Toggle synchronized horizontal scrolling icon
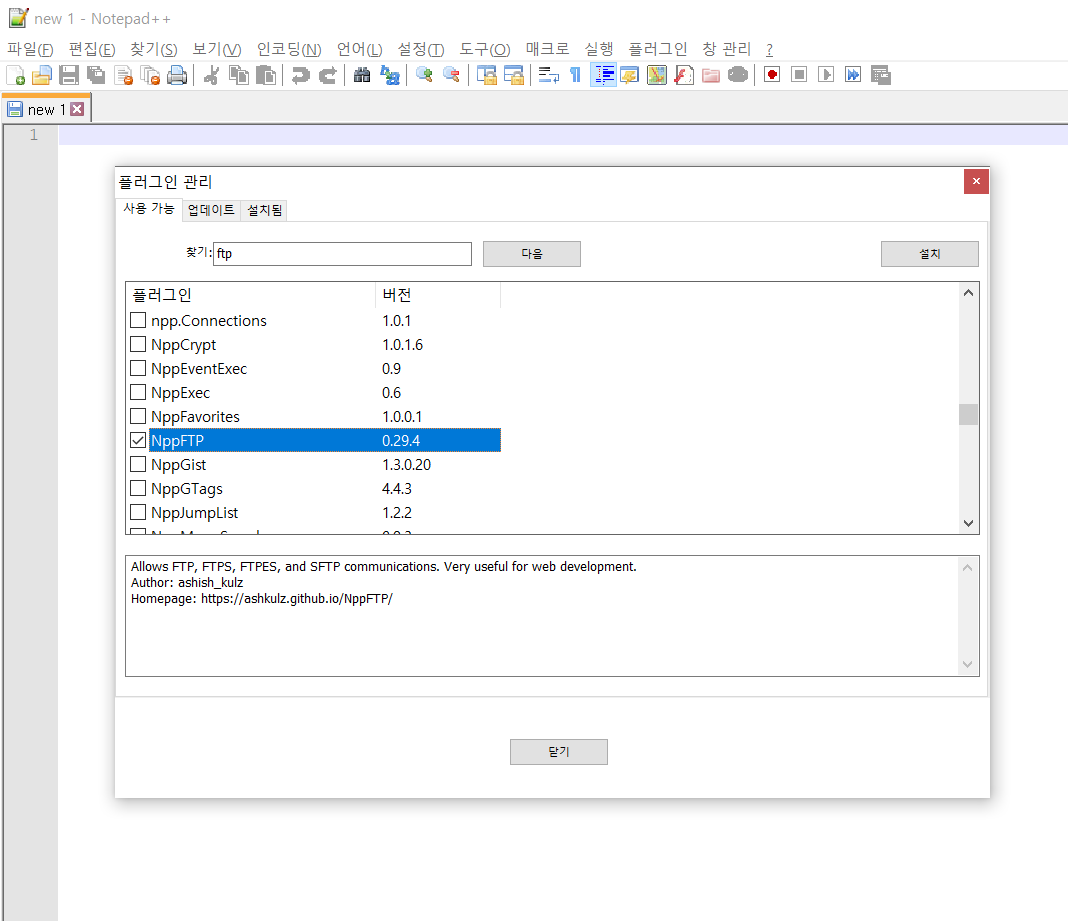The image size is (1068, 921). 514,75
